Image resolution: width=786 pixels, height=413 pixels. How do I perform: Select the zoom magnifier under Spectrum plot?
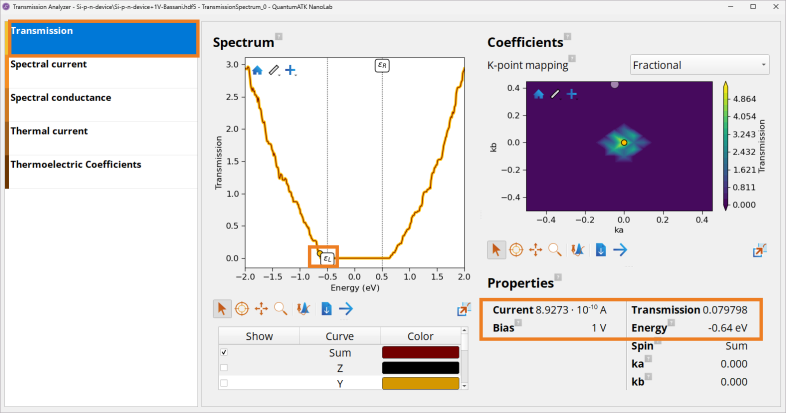[281, 309]
